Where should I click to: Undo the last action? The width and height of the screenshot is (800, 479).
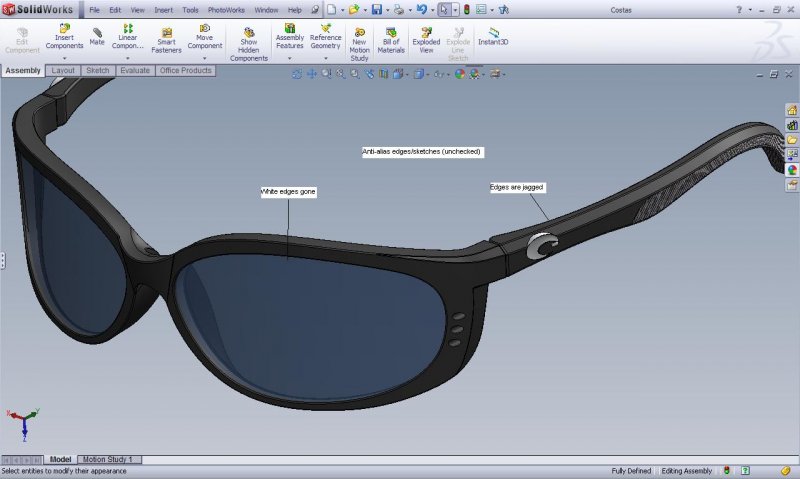(x=421, y=9)
